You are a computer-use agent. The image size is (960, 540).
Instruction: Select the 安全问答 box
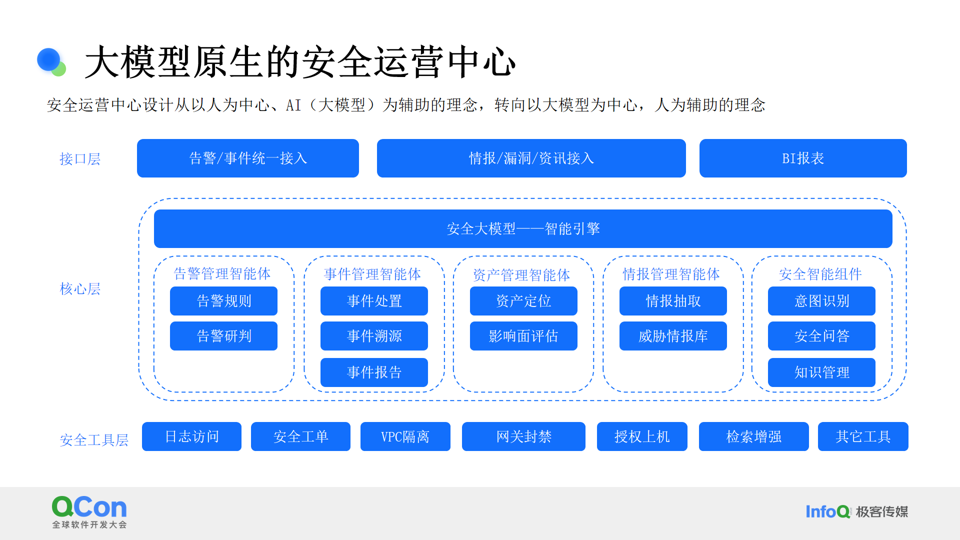tap(822, 336)
